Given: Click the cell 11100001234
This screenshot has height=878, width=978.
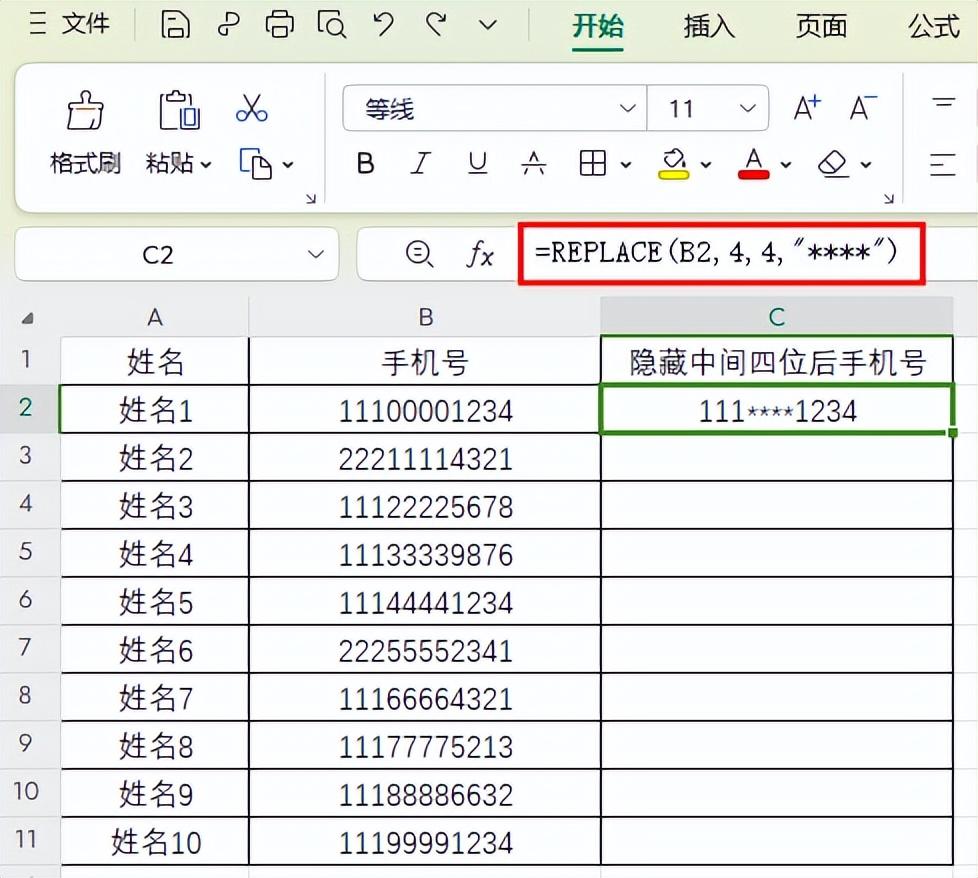Looking at the screenshot, I should (425, 409).
